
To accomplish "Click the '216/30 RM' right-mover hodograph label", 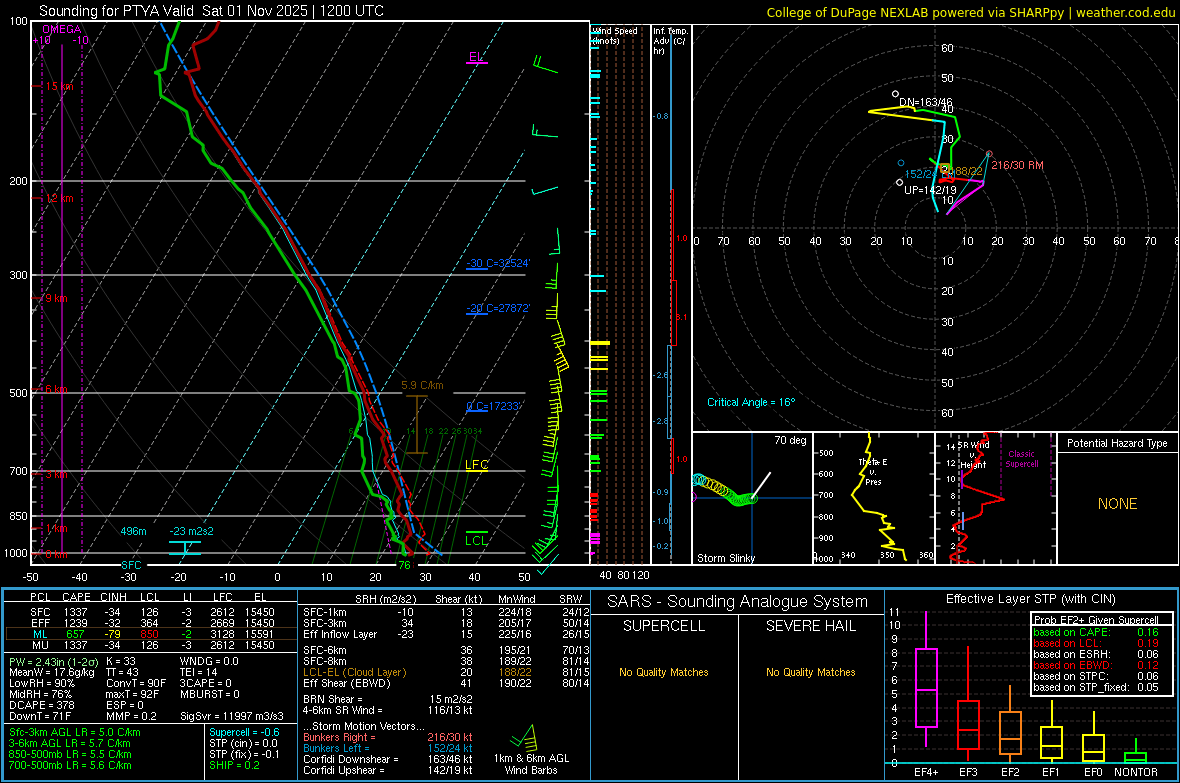I will click(x=1017, y=166).
